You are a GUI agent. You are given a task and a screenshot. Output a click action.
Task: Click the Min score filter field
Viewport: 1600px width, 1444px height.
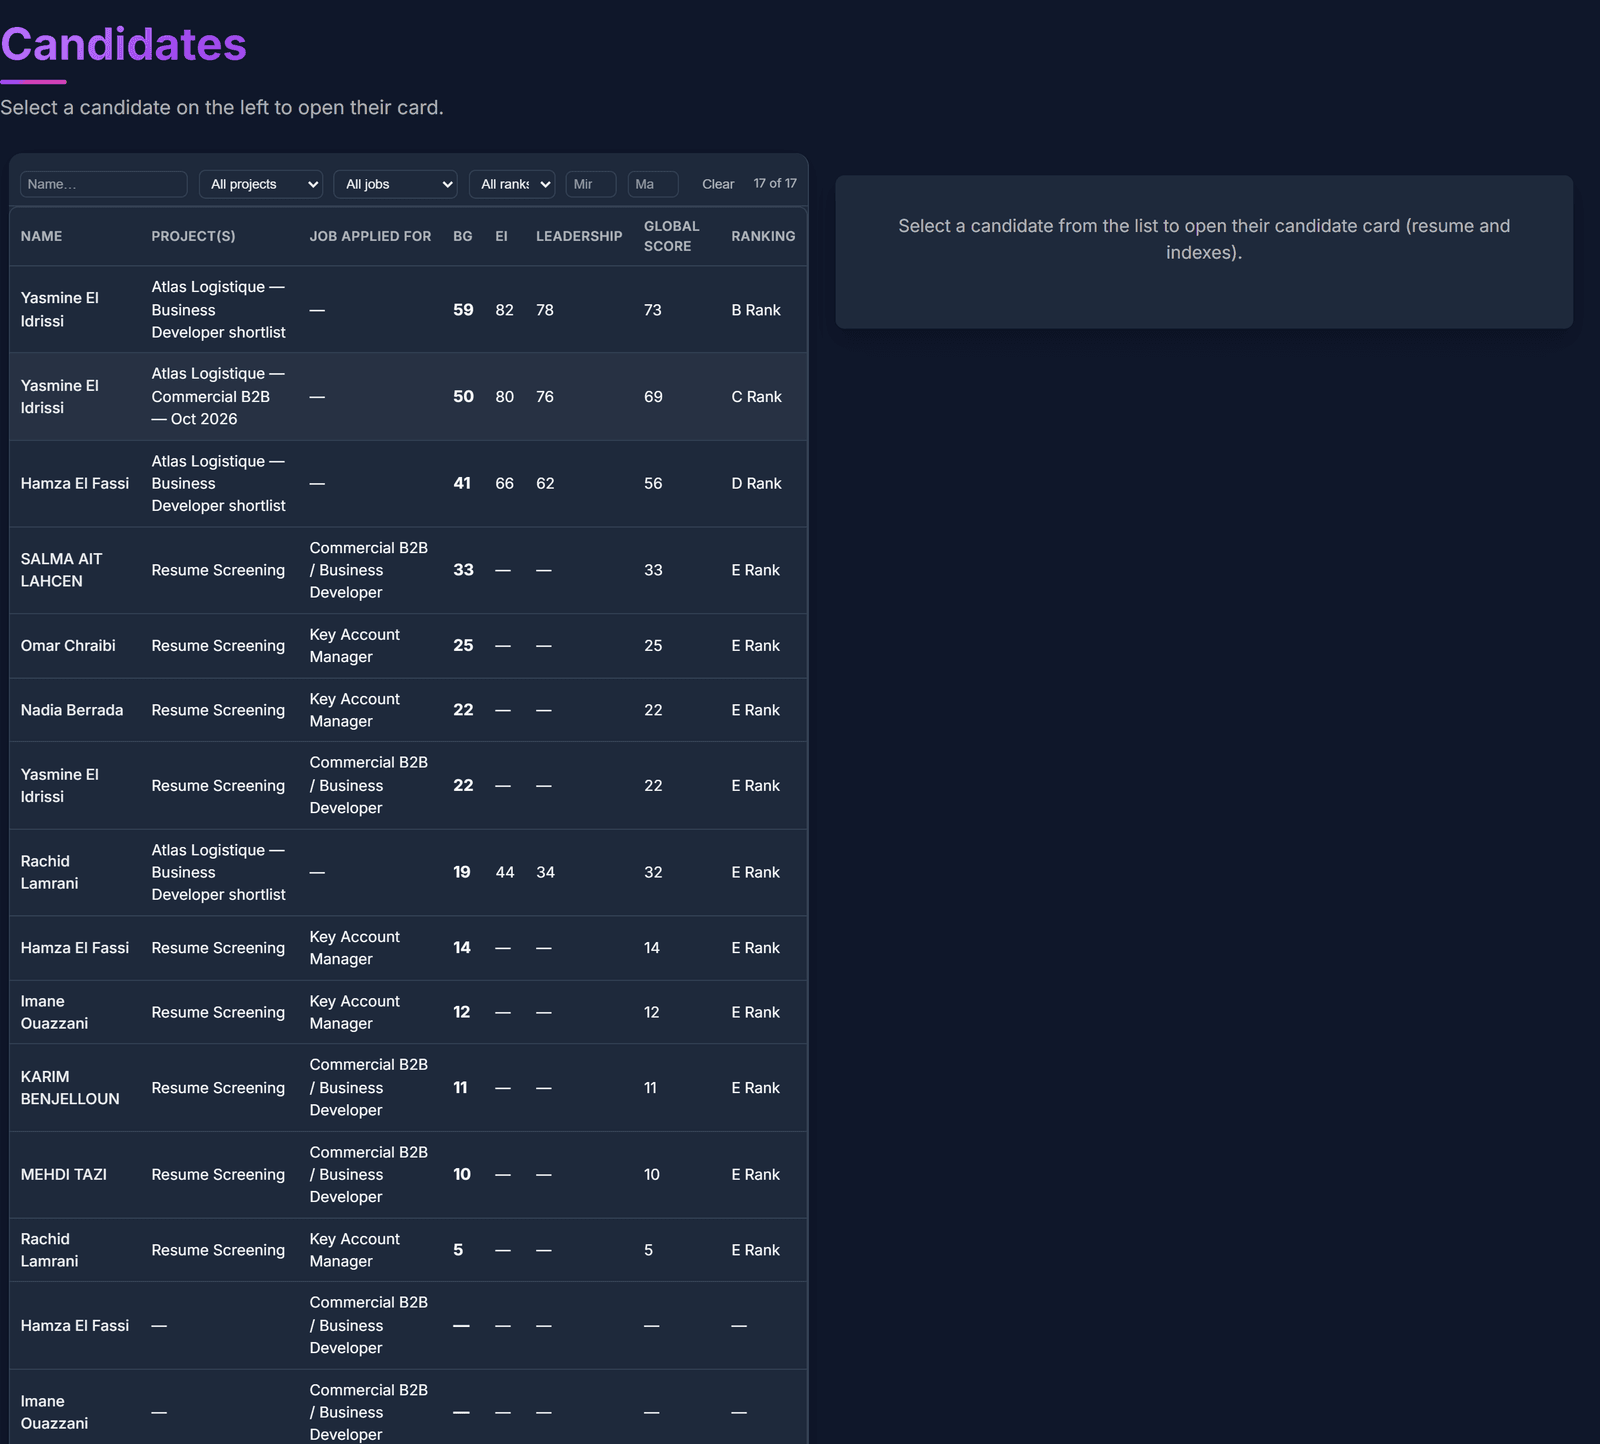point(591,184)
